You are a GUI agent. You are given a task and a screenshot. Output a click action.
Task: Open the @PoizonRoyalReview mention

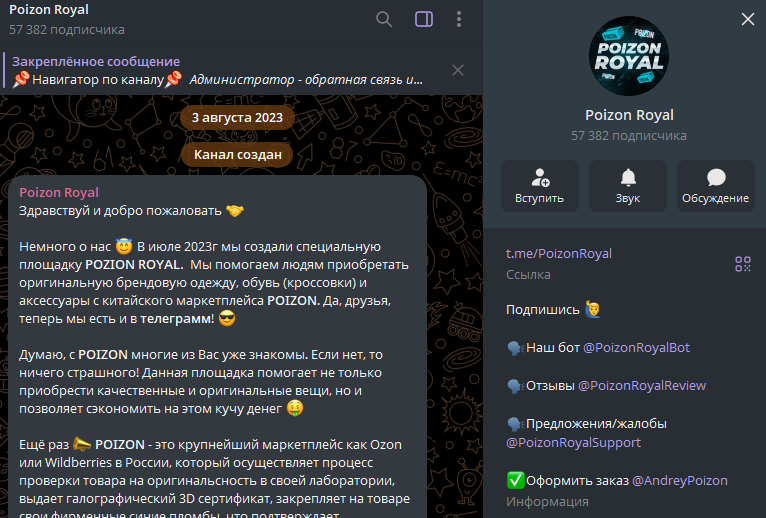(x=642, y=386)
